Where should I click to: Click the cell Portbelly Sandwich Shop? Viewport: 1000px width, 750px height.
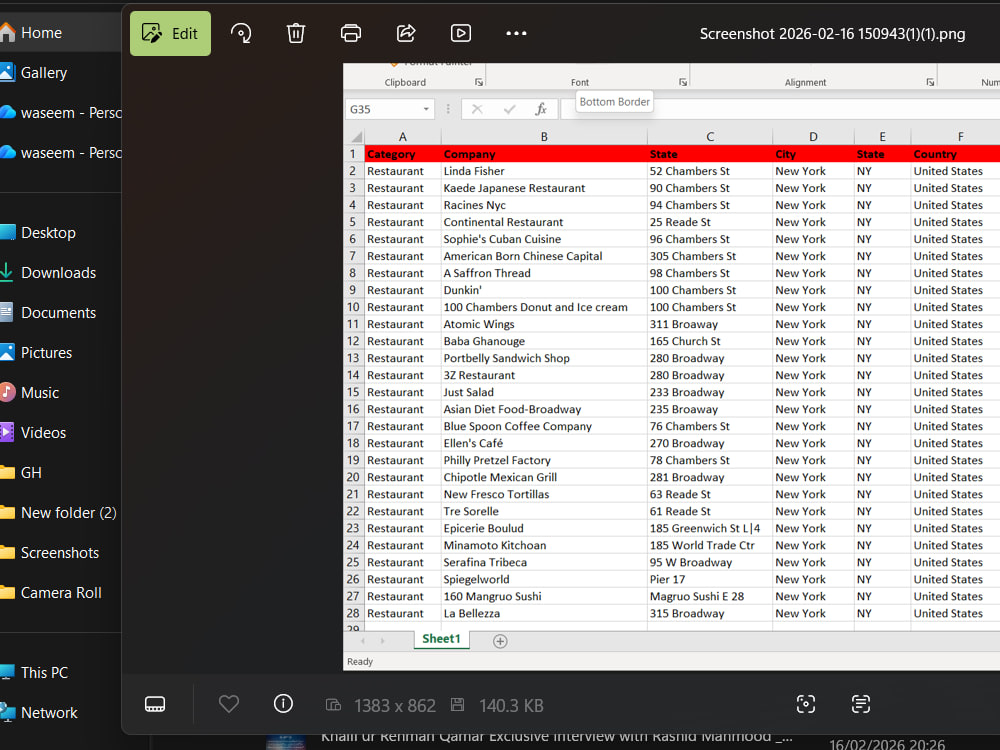pyautogui.click(x=544, y=358)
